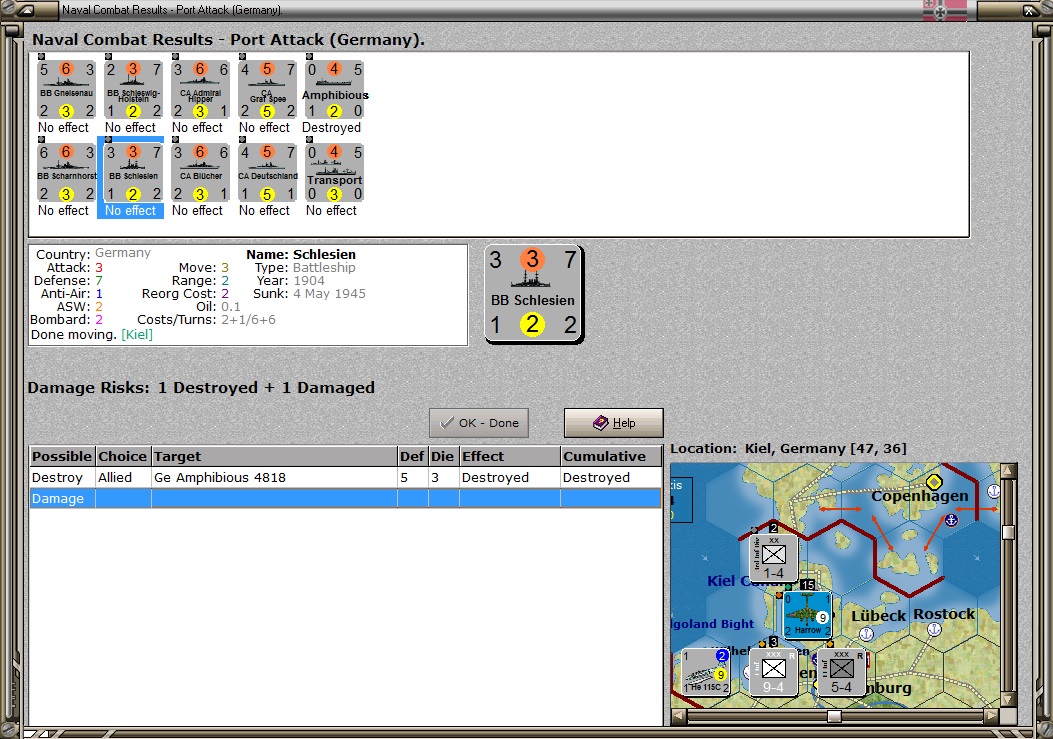Viewport: 1053px width, 739px height.
Task: Select the BB Scharnhorst unit counter
Action: (x=66, y=173)
